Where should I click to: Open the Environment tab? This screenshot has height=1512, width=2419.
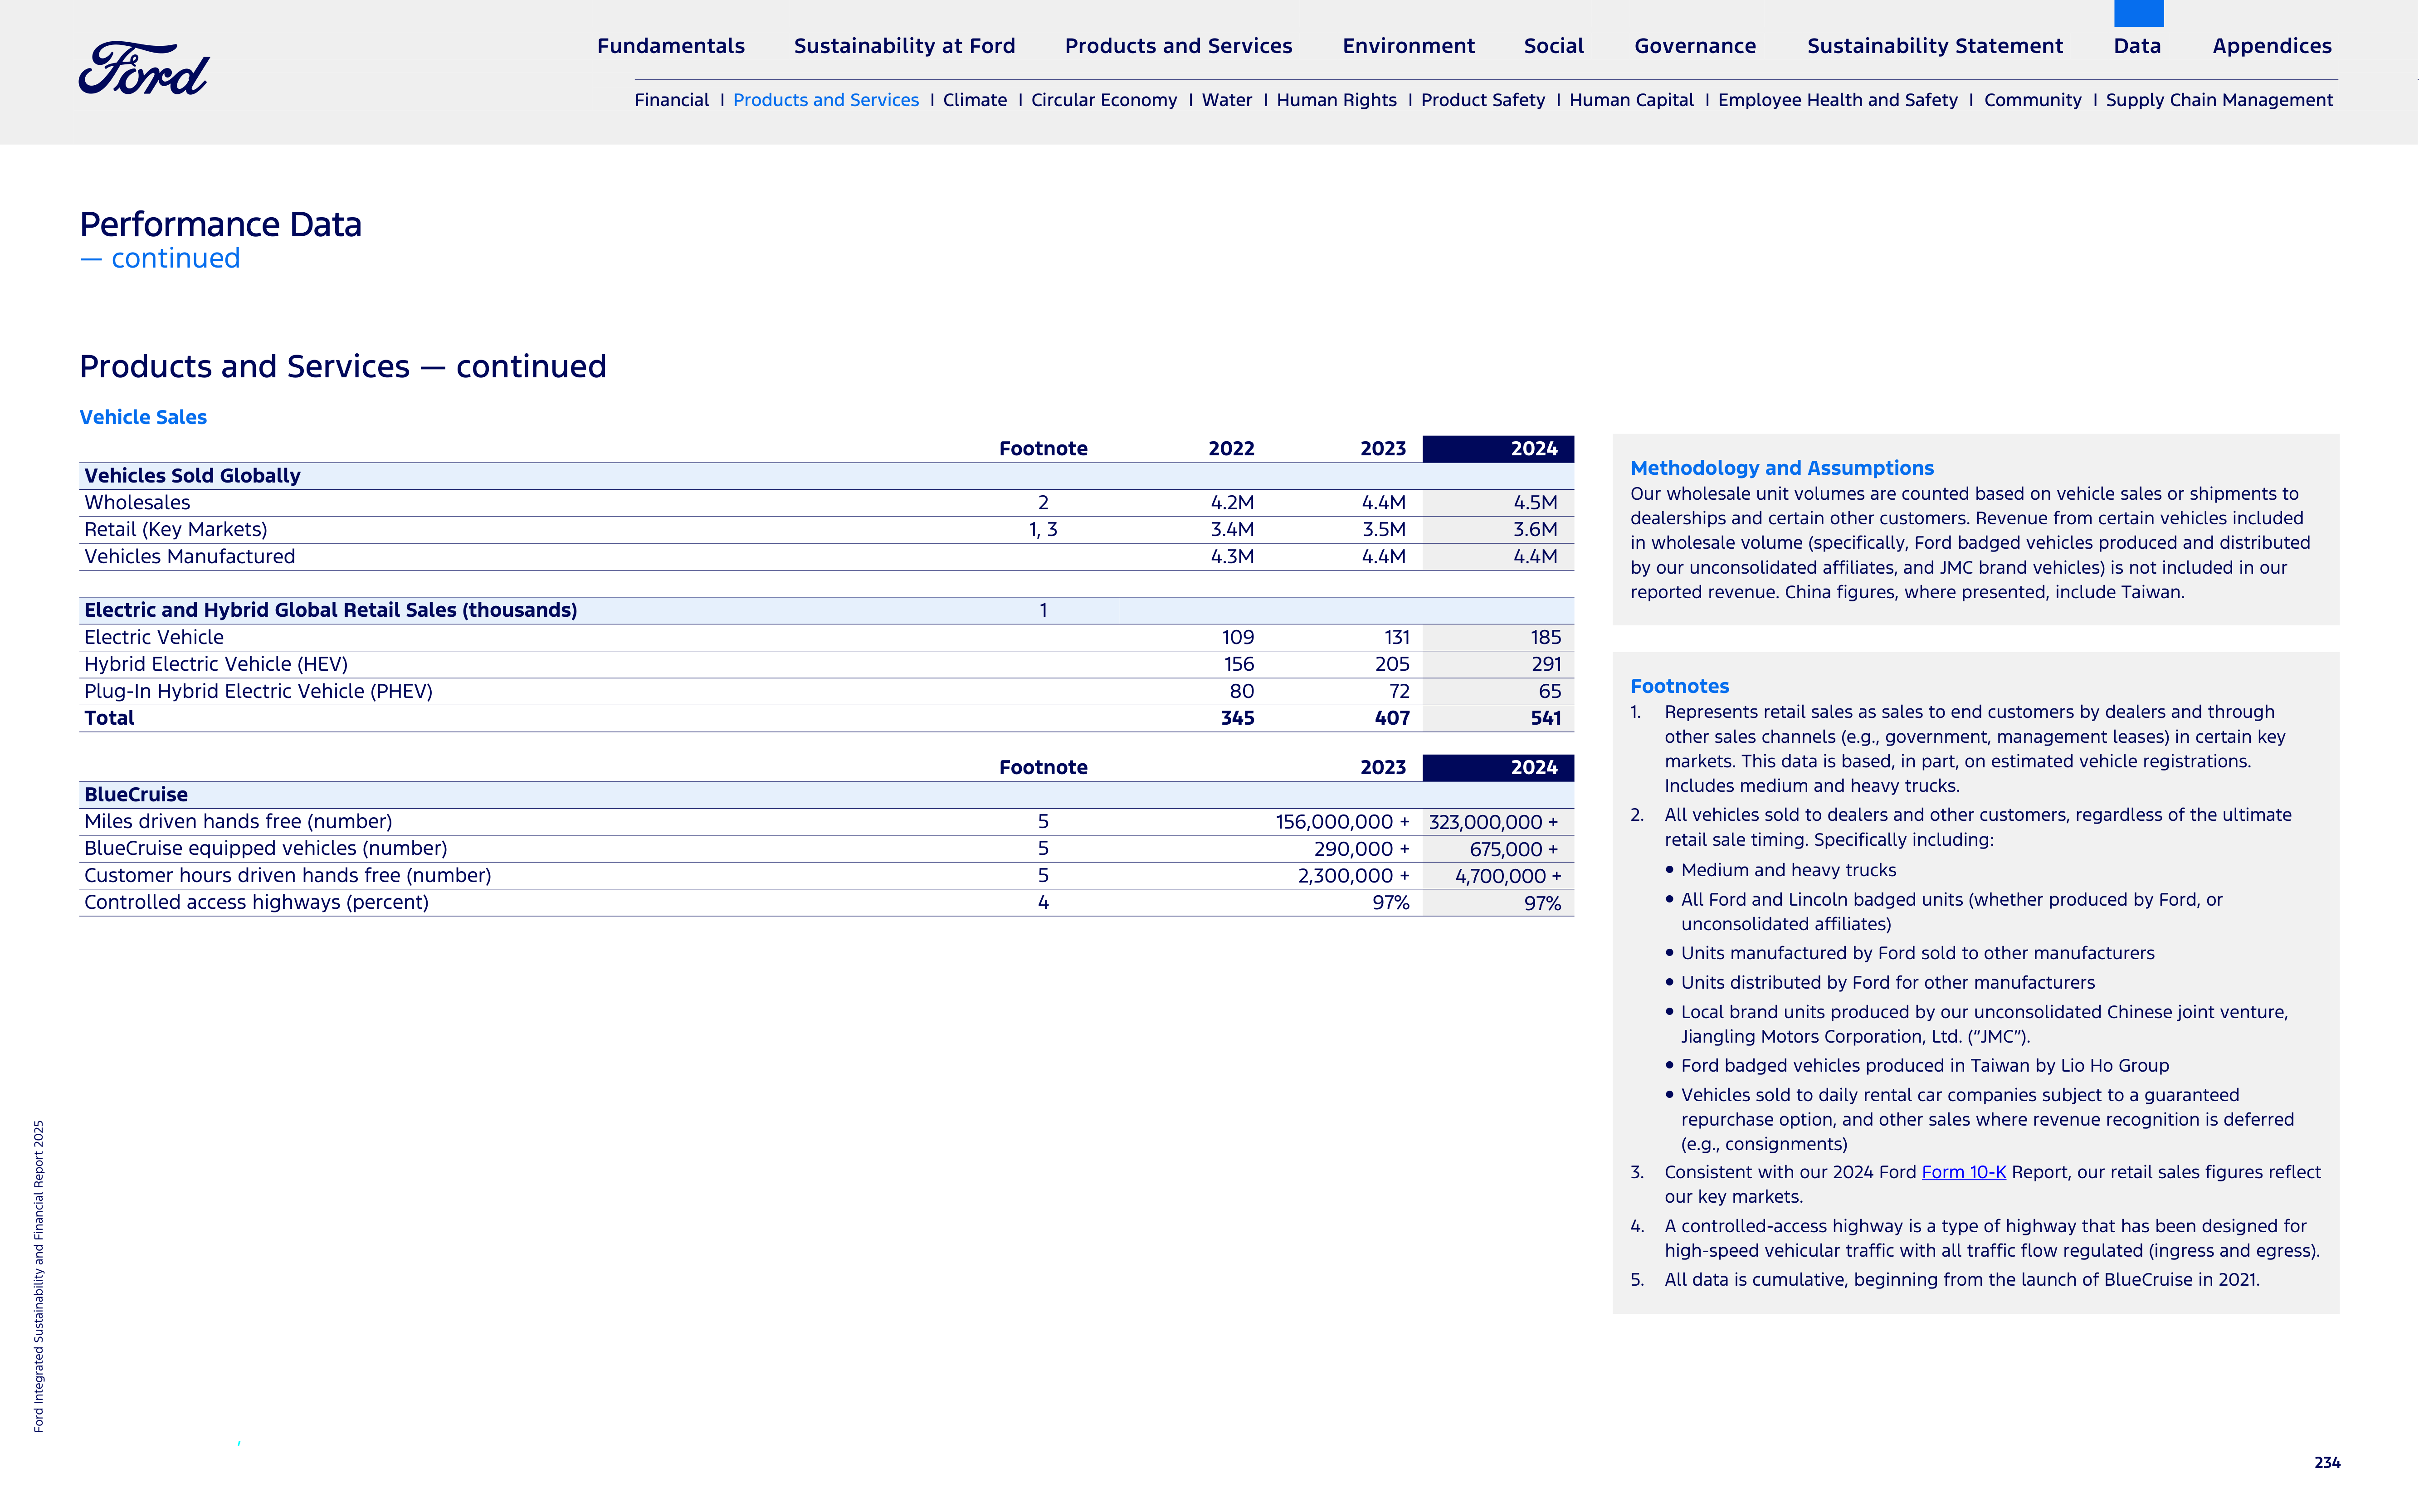(1408, 46)
